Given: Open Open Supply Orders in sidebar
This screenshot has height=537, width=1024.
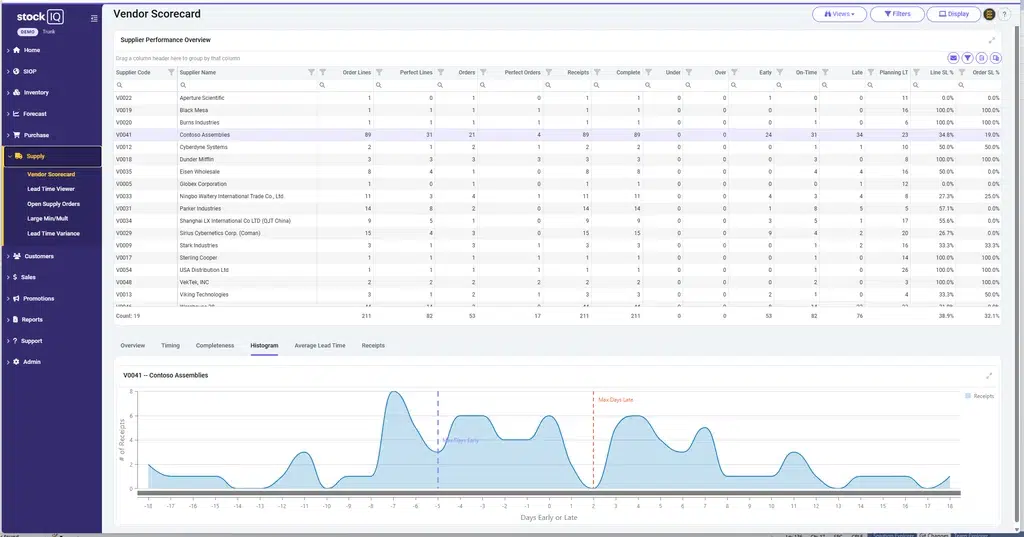Looking at the screenshot, I should click(54, 204).
